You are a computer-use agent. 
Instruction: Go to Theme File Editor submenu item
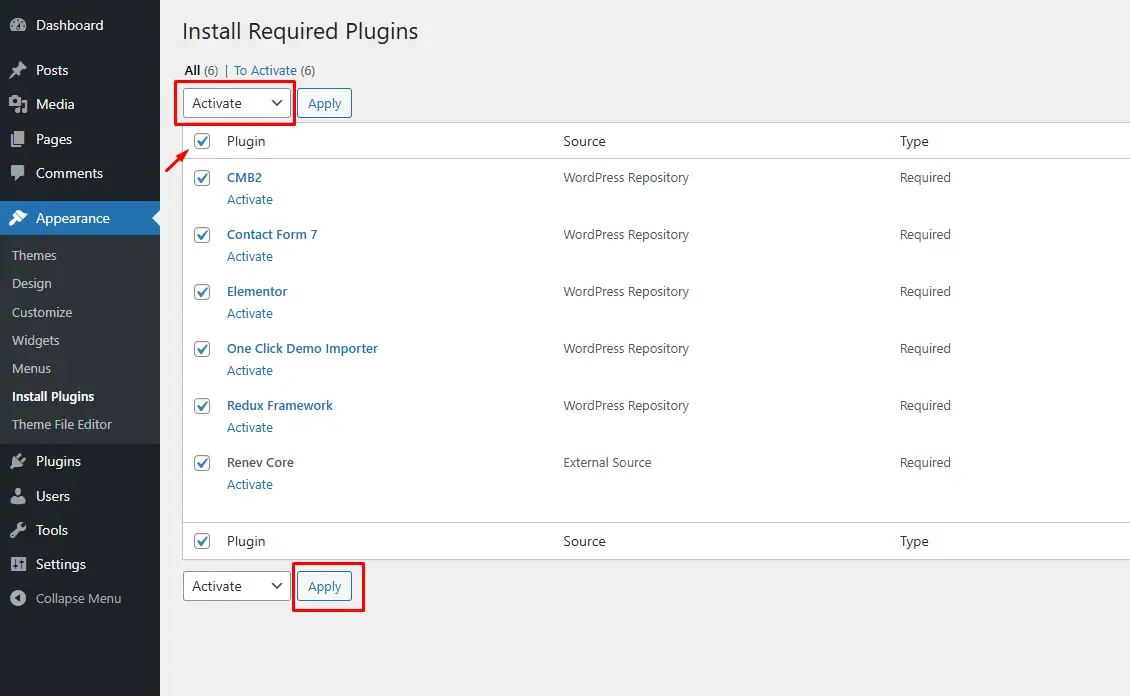[x=61, y=425]
